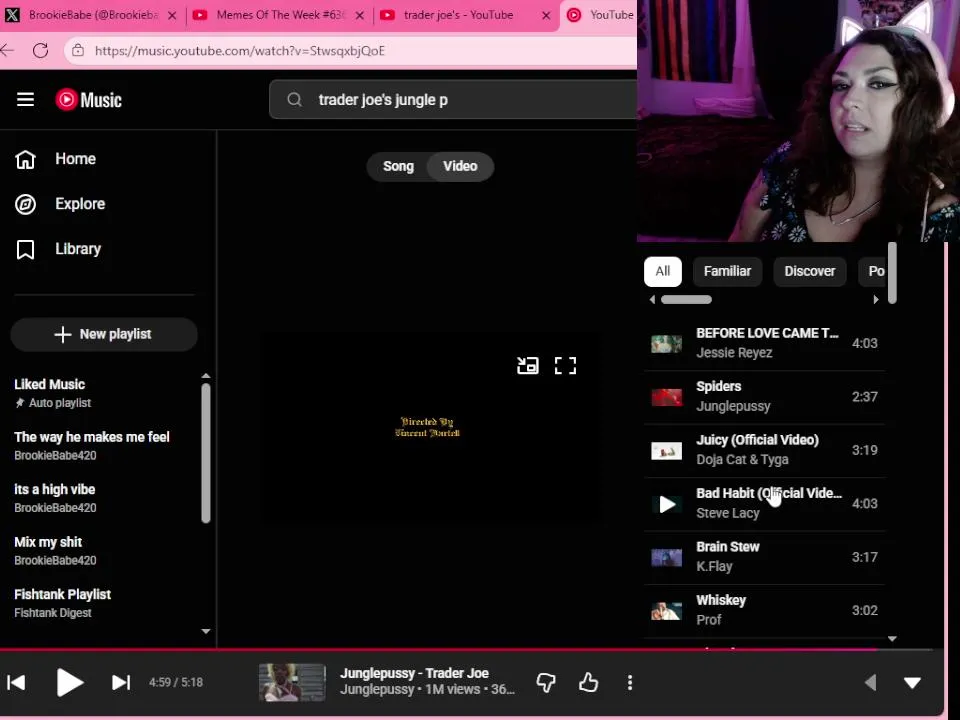The width and height of the screenshot is (960, 720).
Task: Open Explore in sidebar
Action: click(60, 204)
